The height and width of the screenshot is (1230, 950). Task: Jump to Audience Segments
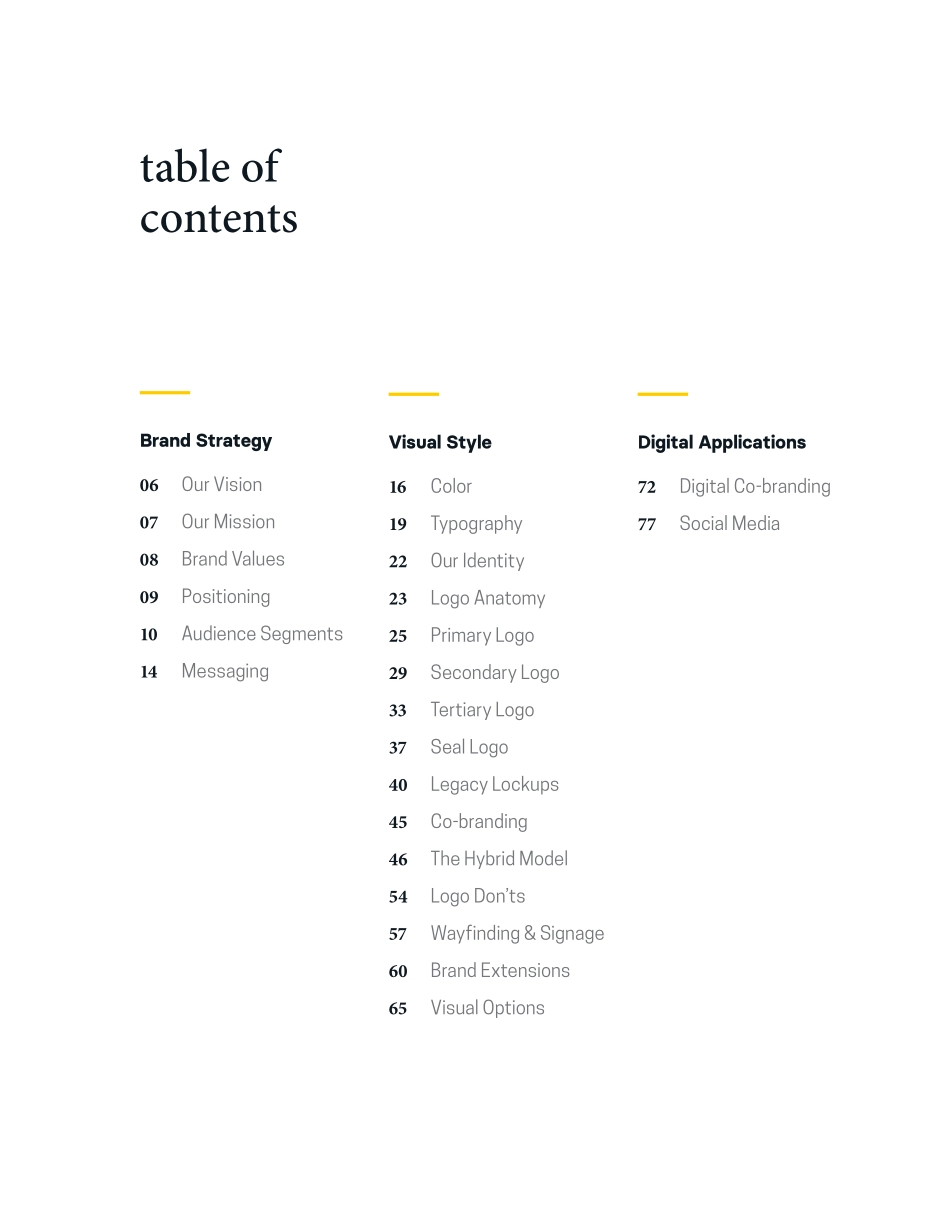coord(261,634)
